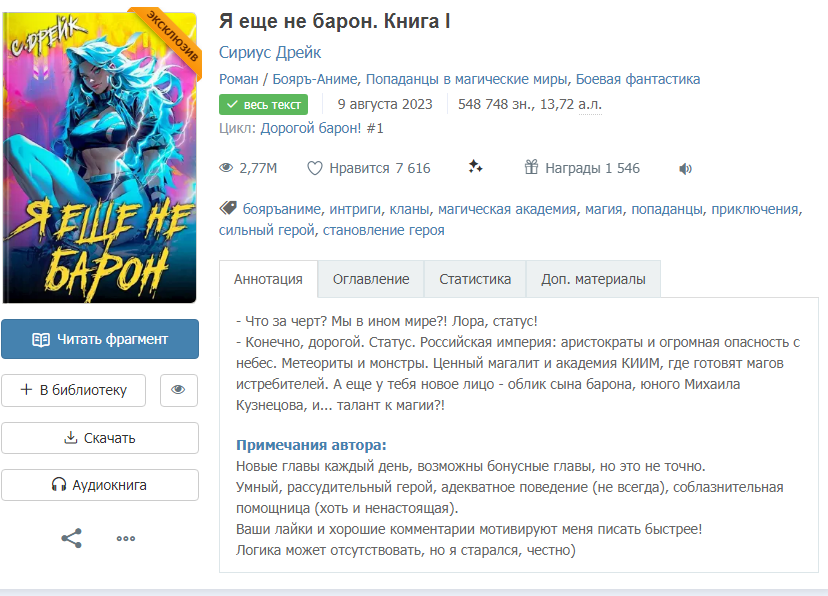Click the views eye counter 2,77М
This screenshot has height=596, width=828.
click(x=248, y=168)
